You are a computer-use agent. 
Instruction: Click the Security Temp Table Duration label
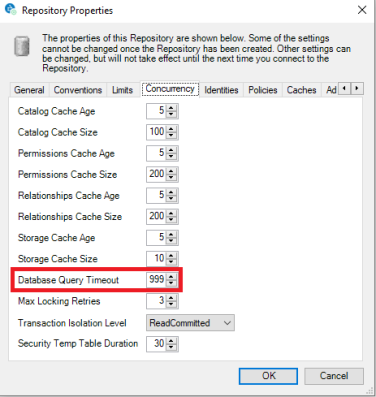tap(78, 344)
